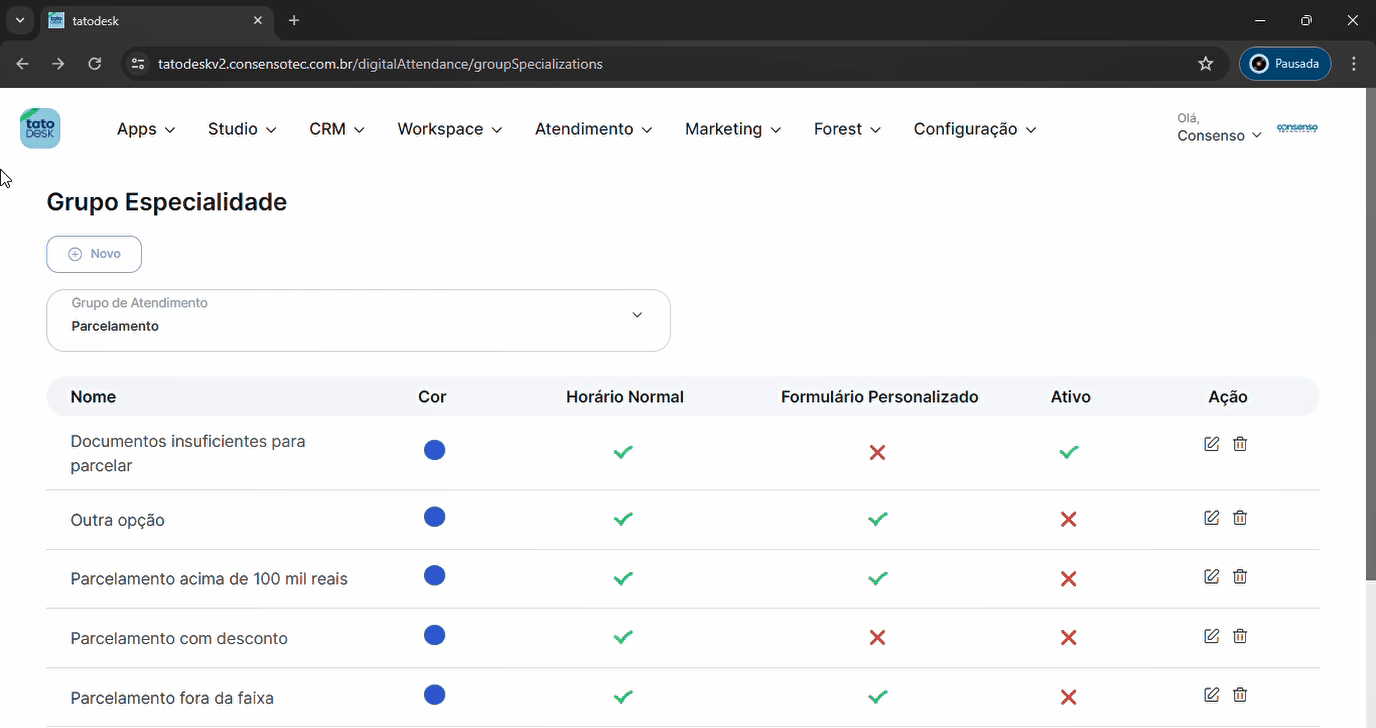Click the Pausada profile button
Screen dimensions: 1376x728
pyautogui.click(x=1285, y=64)
